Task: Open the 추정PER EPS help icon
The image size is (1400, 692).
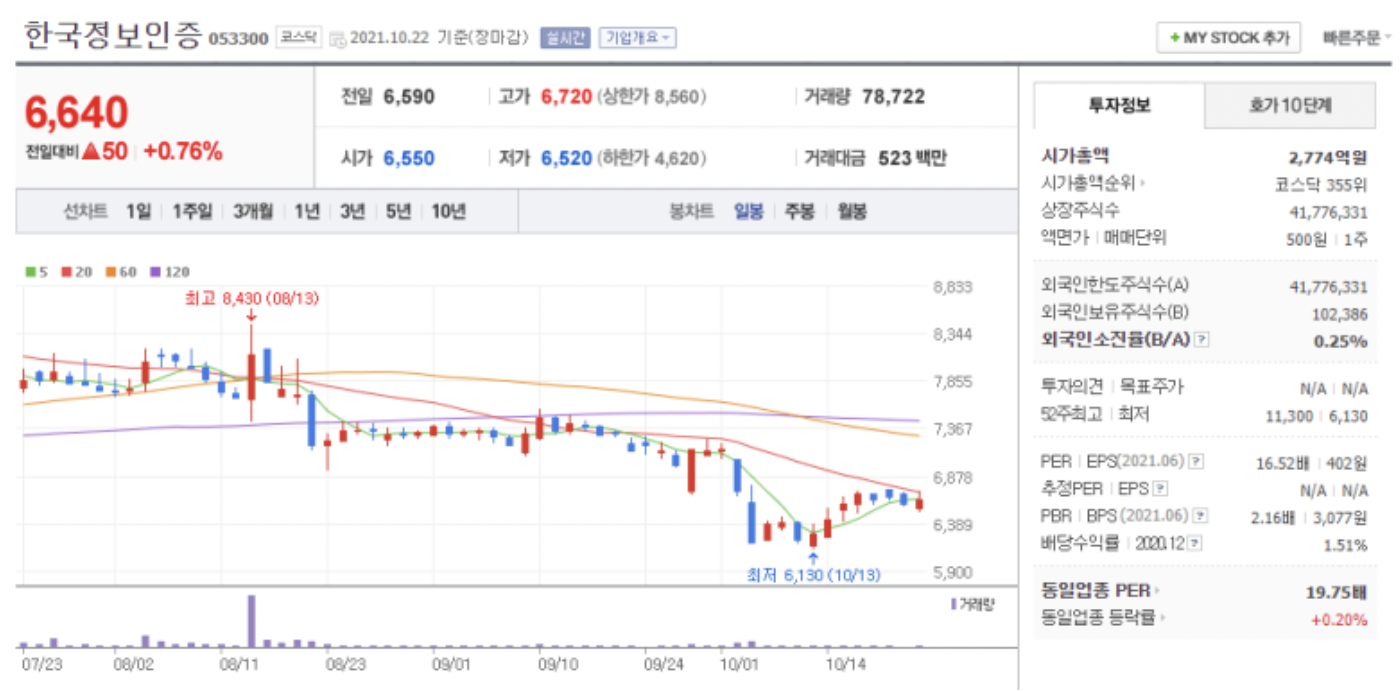Action: (x=1160, y=489)
